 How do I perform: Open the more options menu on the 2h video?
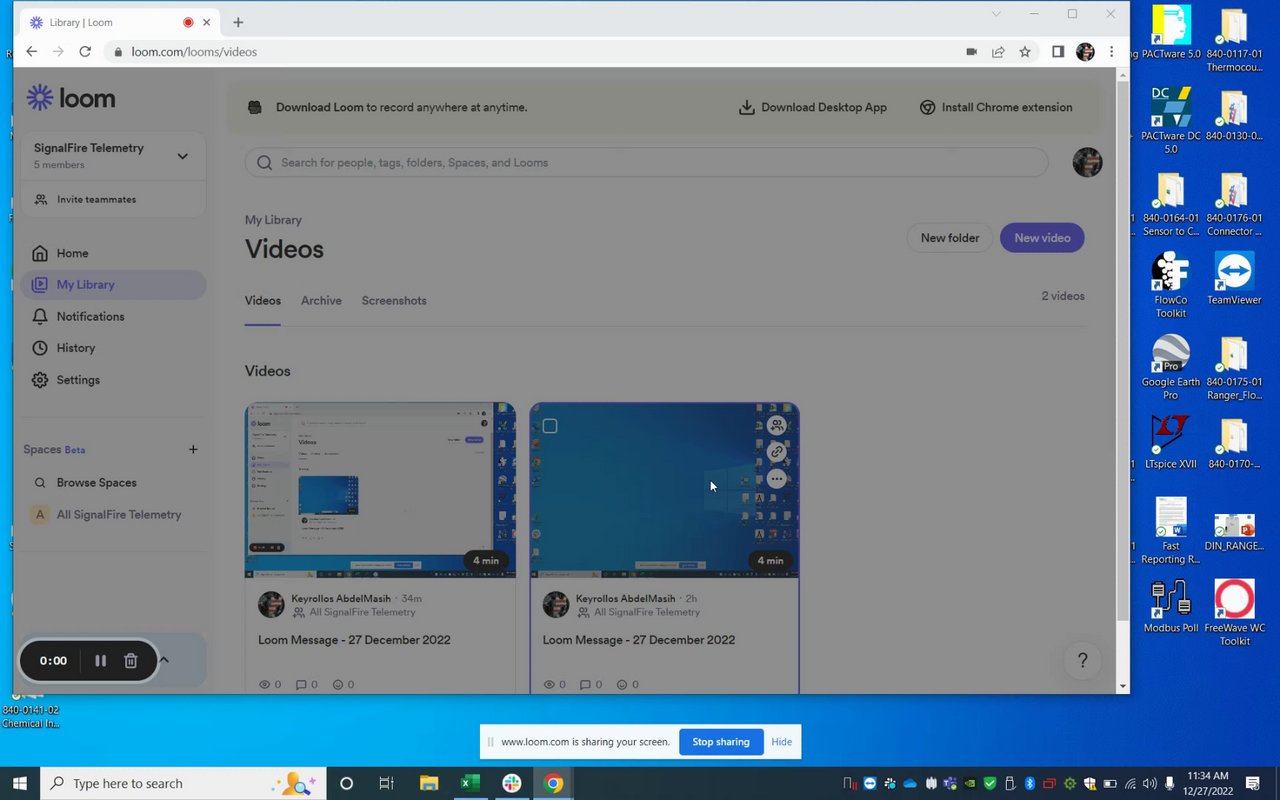tap(777, 479)
